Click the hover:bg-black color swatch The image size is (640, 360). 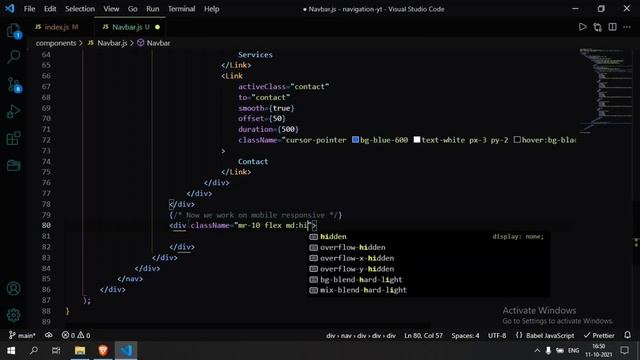pyautogui.click(x=517, y=140)
